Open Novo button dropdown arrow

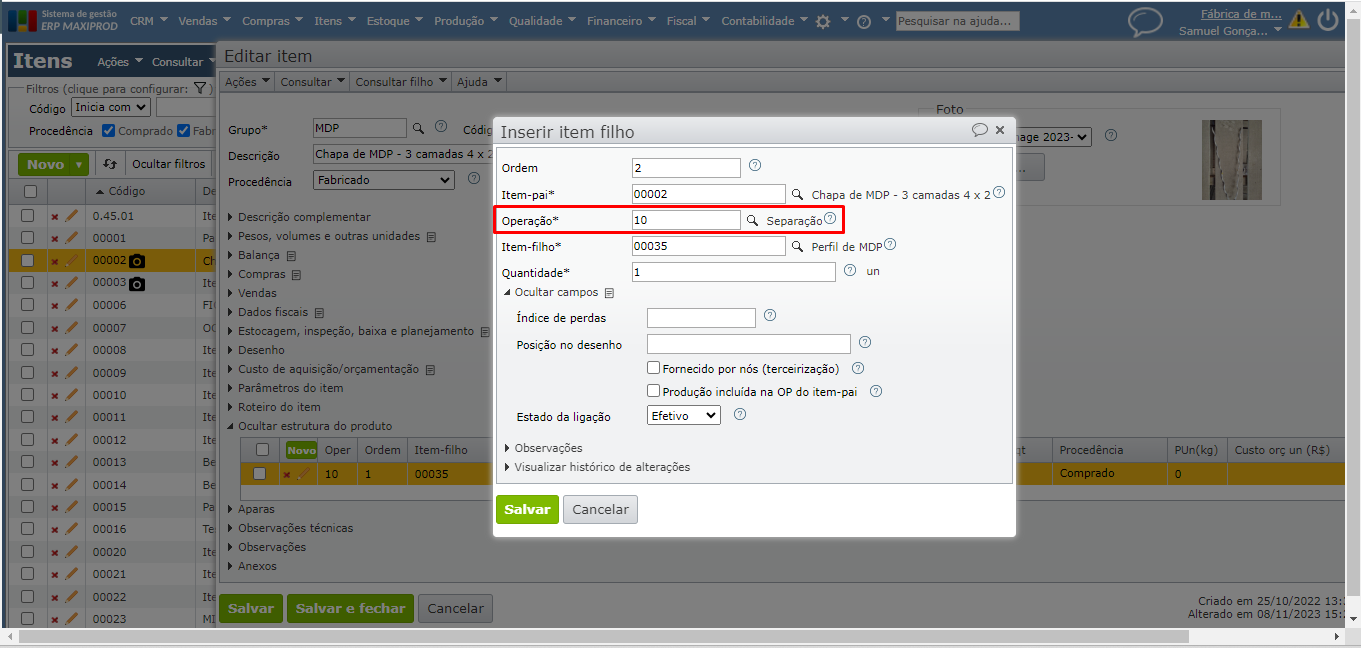point(80,164)
